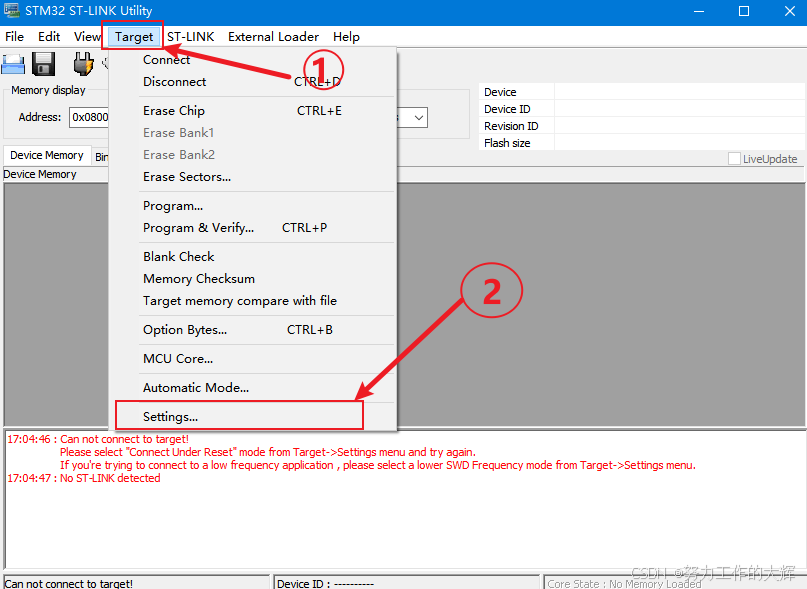Open the ST-LINK menu
Viewport: 807px width, 589px height.
190,37
